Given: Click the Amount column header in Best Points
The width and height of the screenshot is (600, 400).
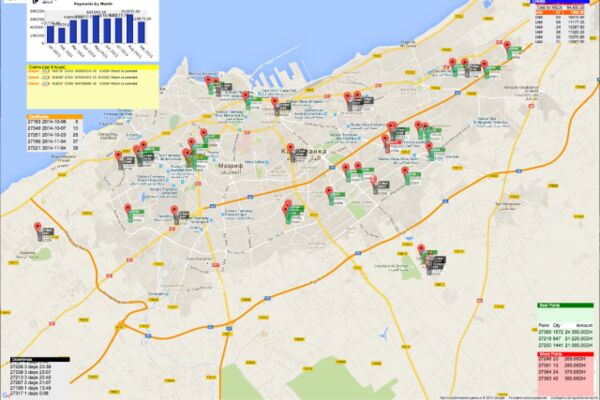Looking at the screenshot, I should pyautogui.click(x=584, y=325).
